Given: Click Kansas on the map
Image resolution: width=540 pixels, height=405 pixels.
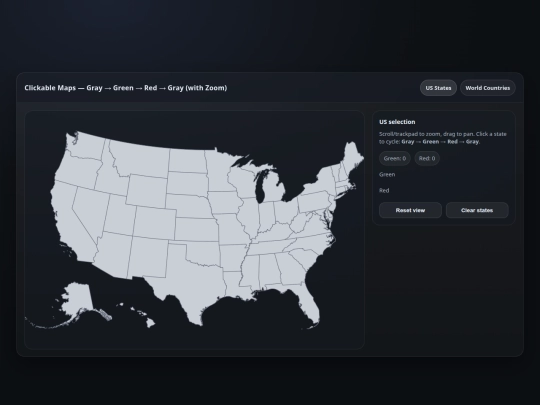Looking at the screenshot, I should 196,229.
